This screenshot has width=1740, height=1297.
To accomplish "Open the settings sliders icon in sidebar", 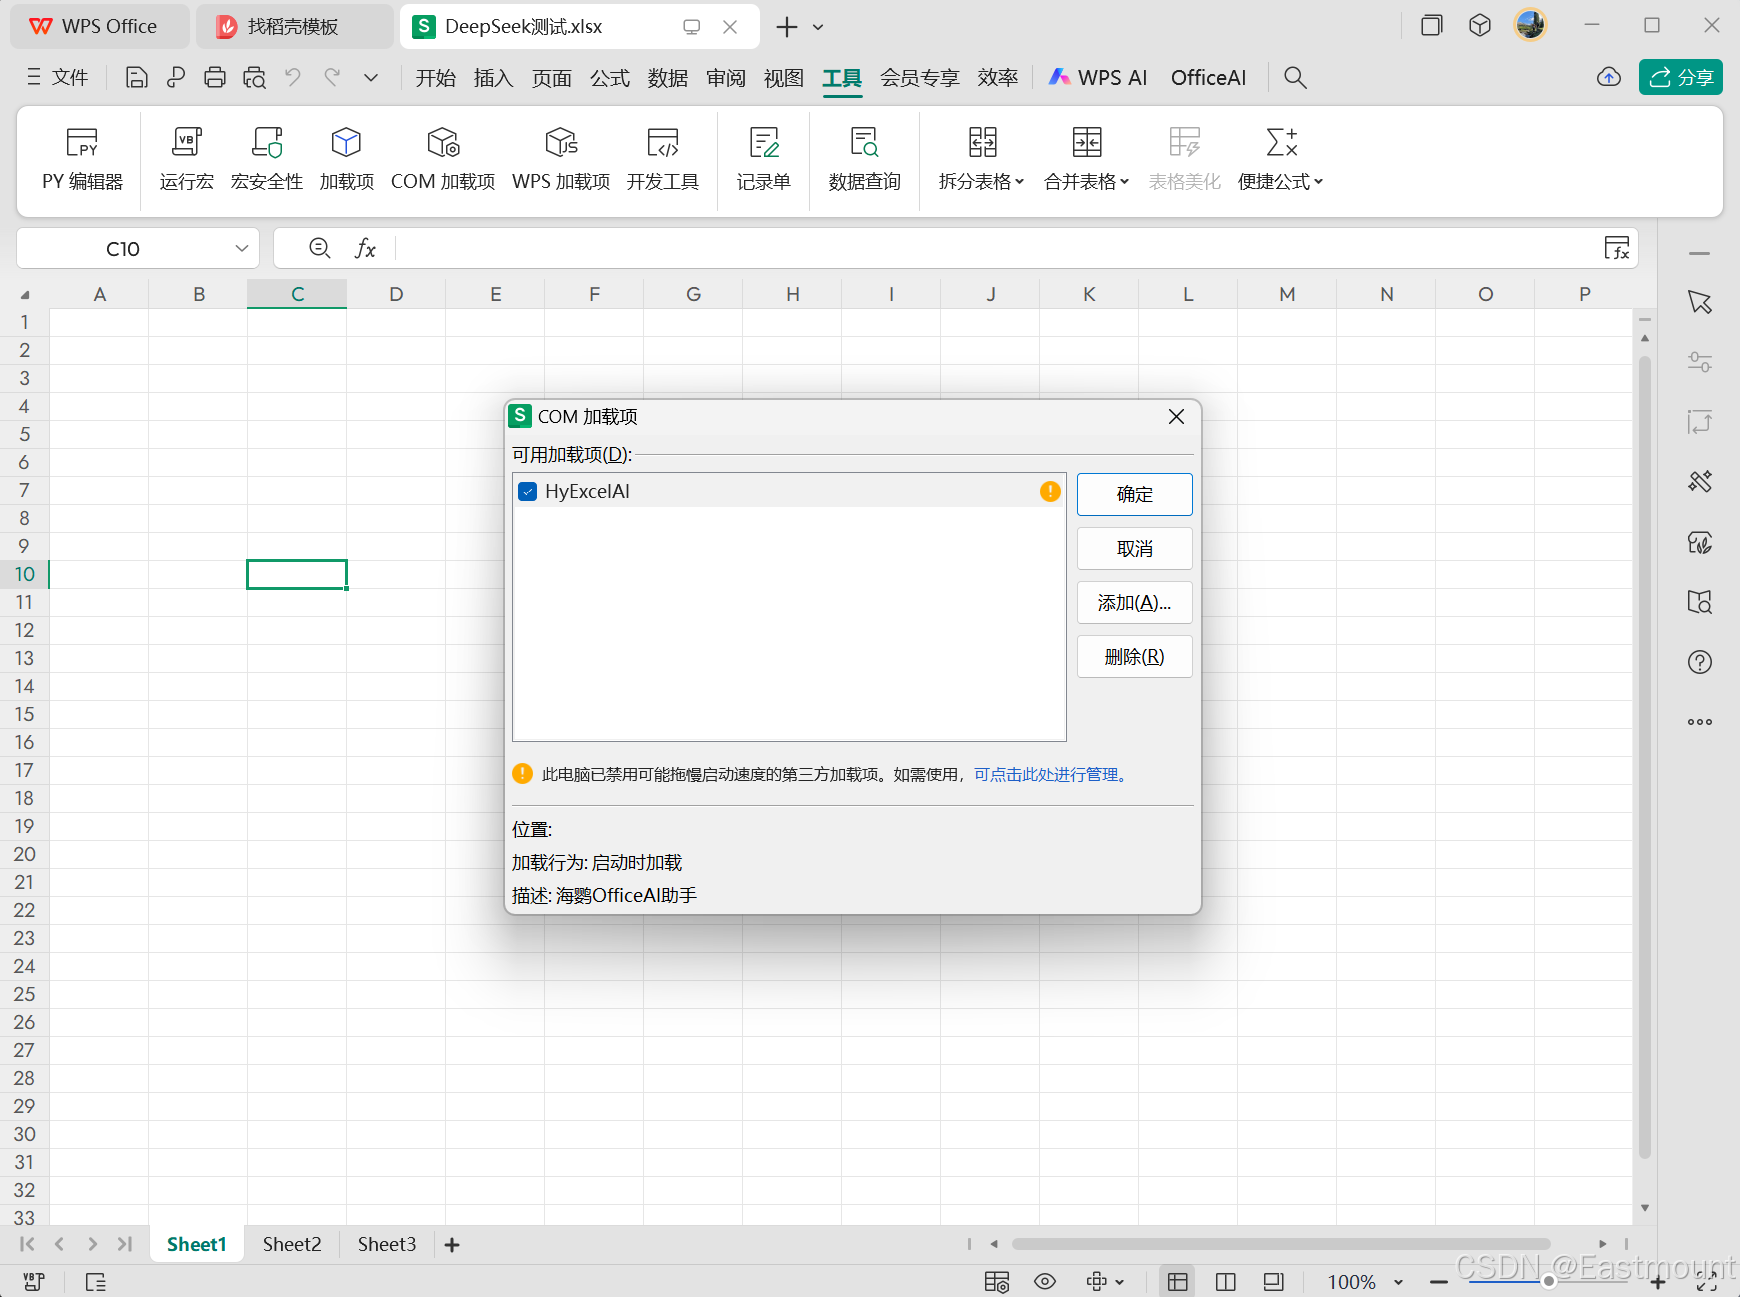I will click(1700, 362).
